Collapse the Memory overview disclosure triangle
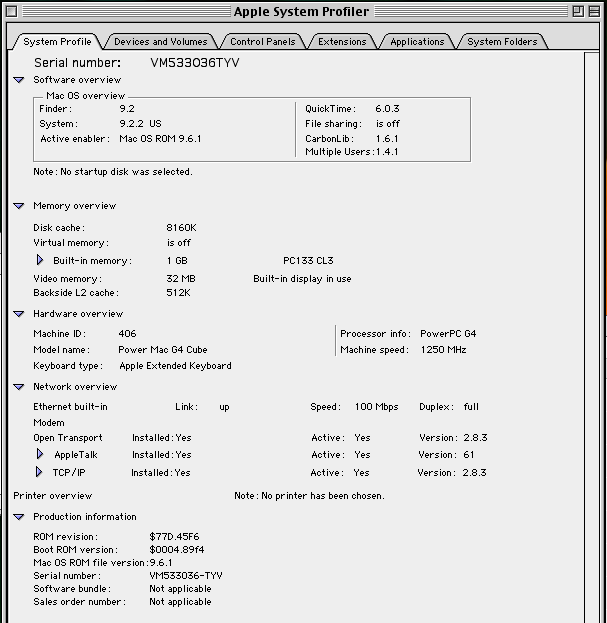This screenshot has height=623, width=607. pos(19,206)
